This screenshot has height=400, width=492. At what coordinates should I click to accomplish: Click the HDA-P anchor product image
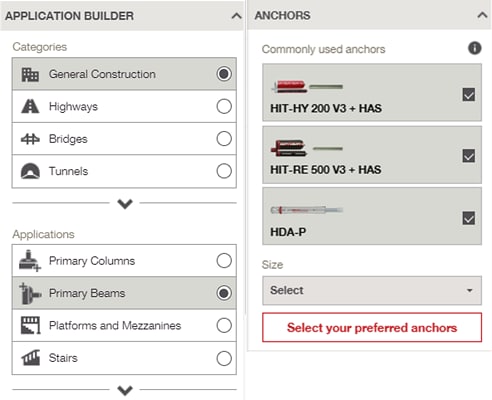307,210
